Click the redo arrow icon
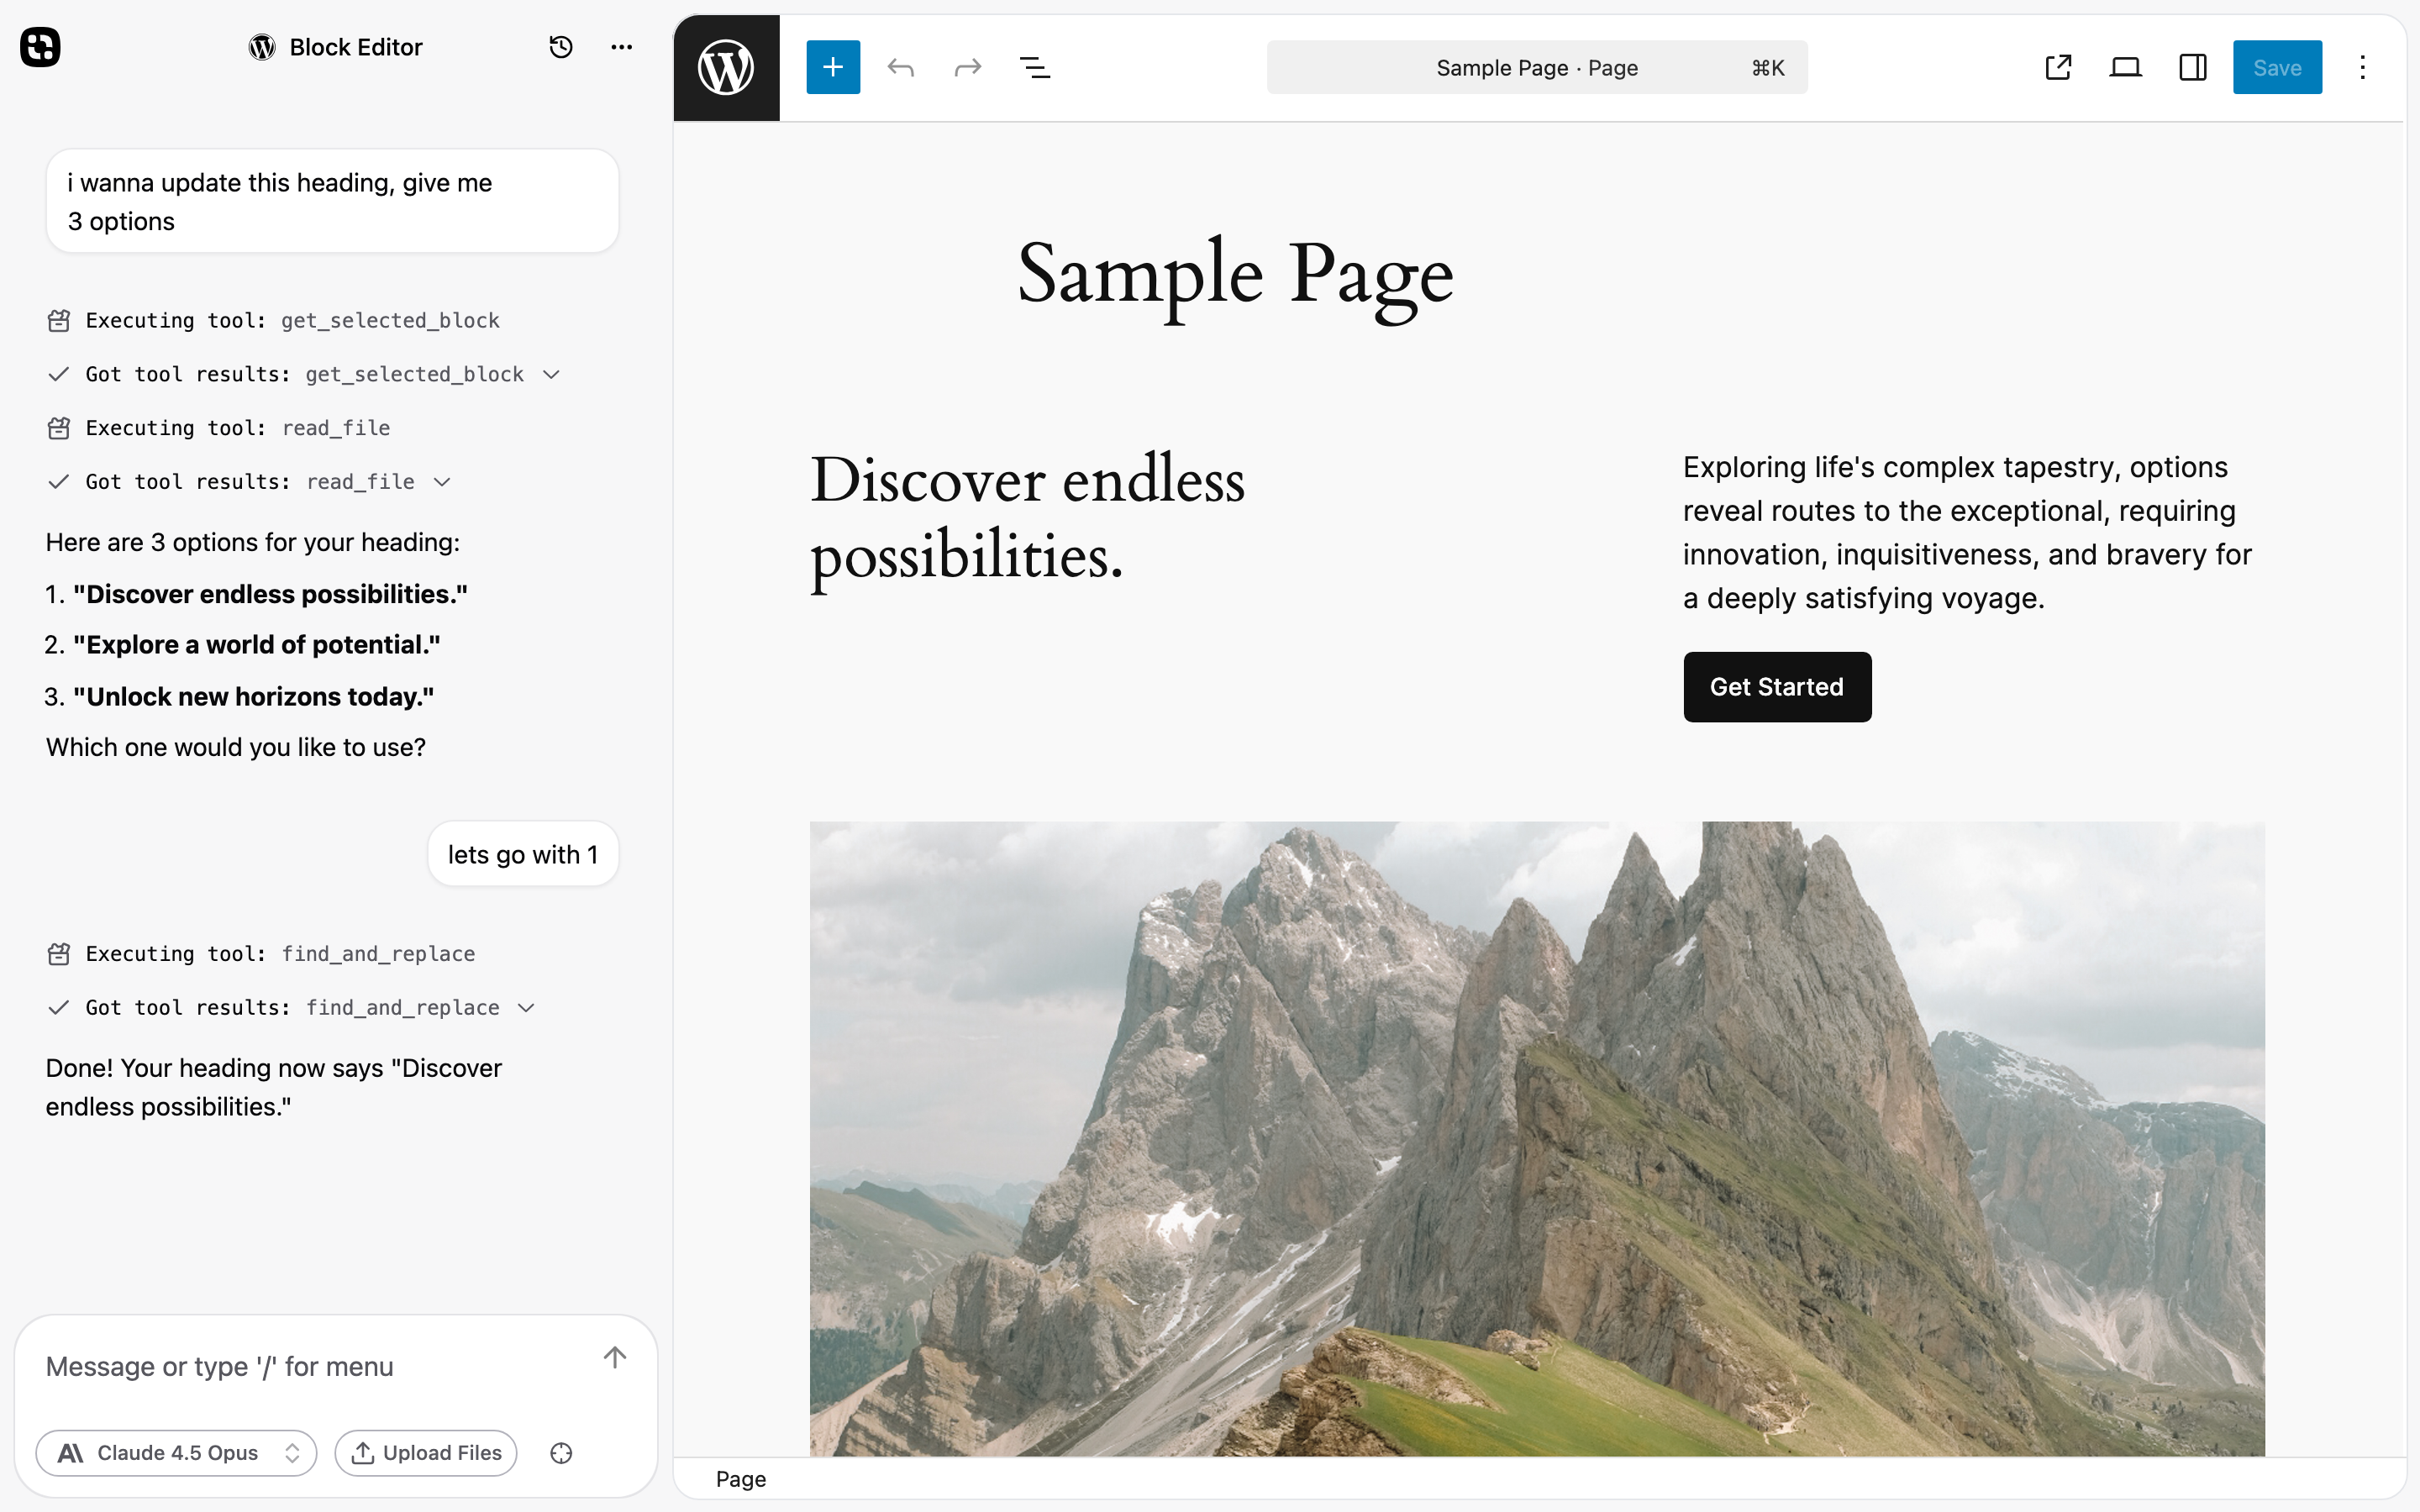The height and width of the screenshot is (1512, 2420). point(967,67)
